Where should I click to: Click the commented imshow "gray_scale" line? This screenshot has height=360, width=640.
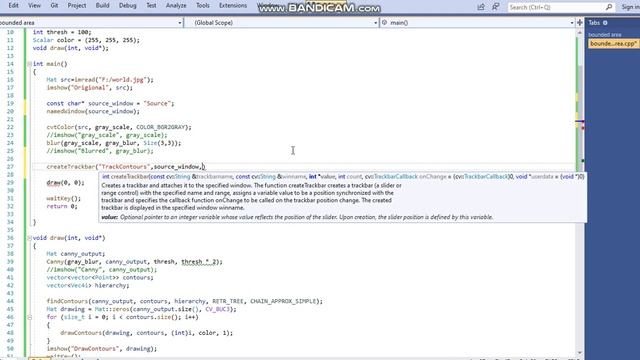coord(107,135)
